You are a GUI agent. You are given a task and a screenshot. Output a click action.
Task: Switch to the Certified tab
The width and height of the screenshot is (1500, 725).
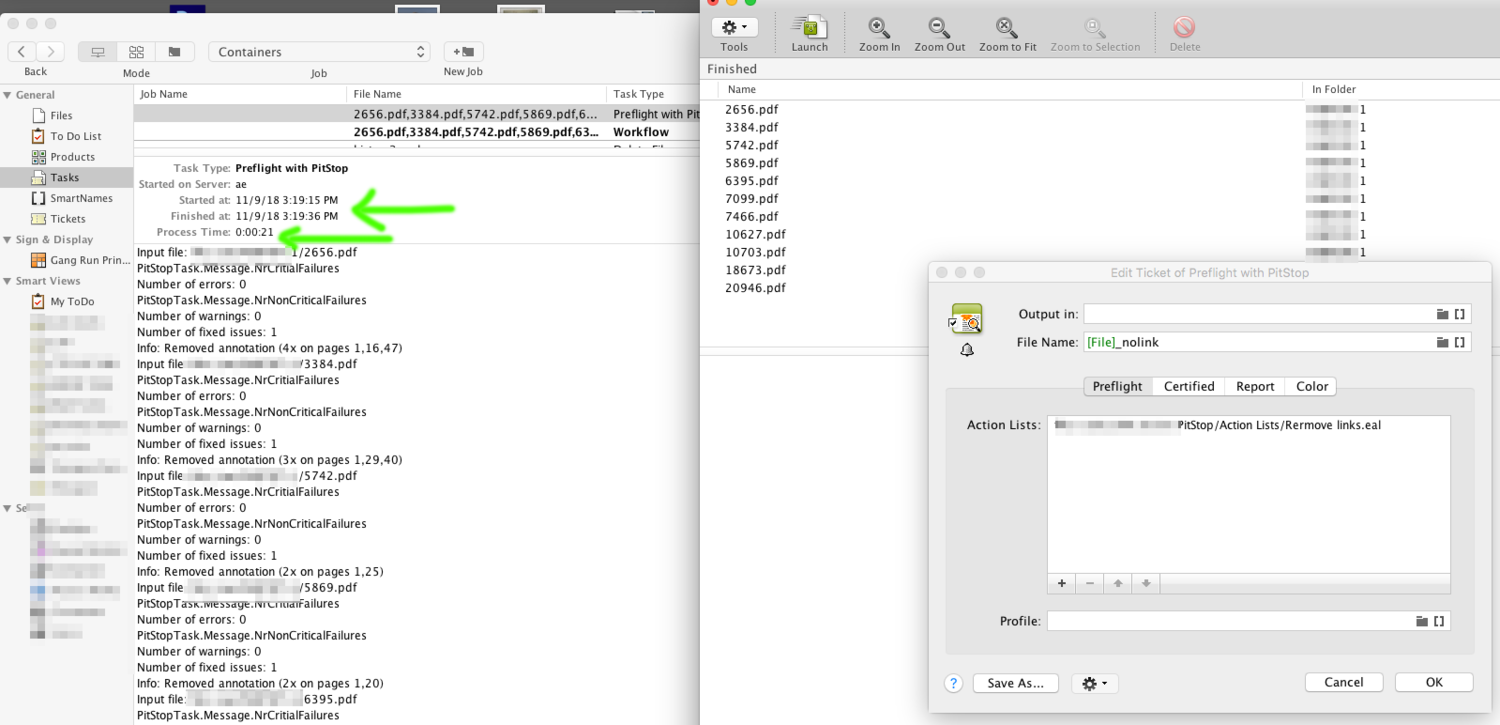1188,386
